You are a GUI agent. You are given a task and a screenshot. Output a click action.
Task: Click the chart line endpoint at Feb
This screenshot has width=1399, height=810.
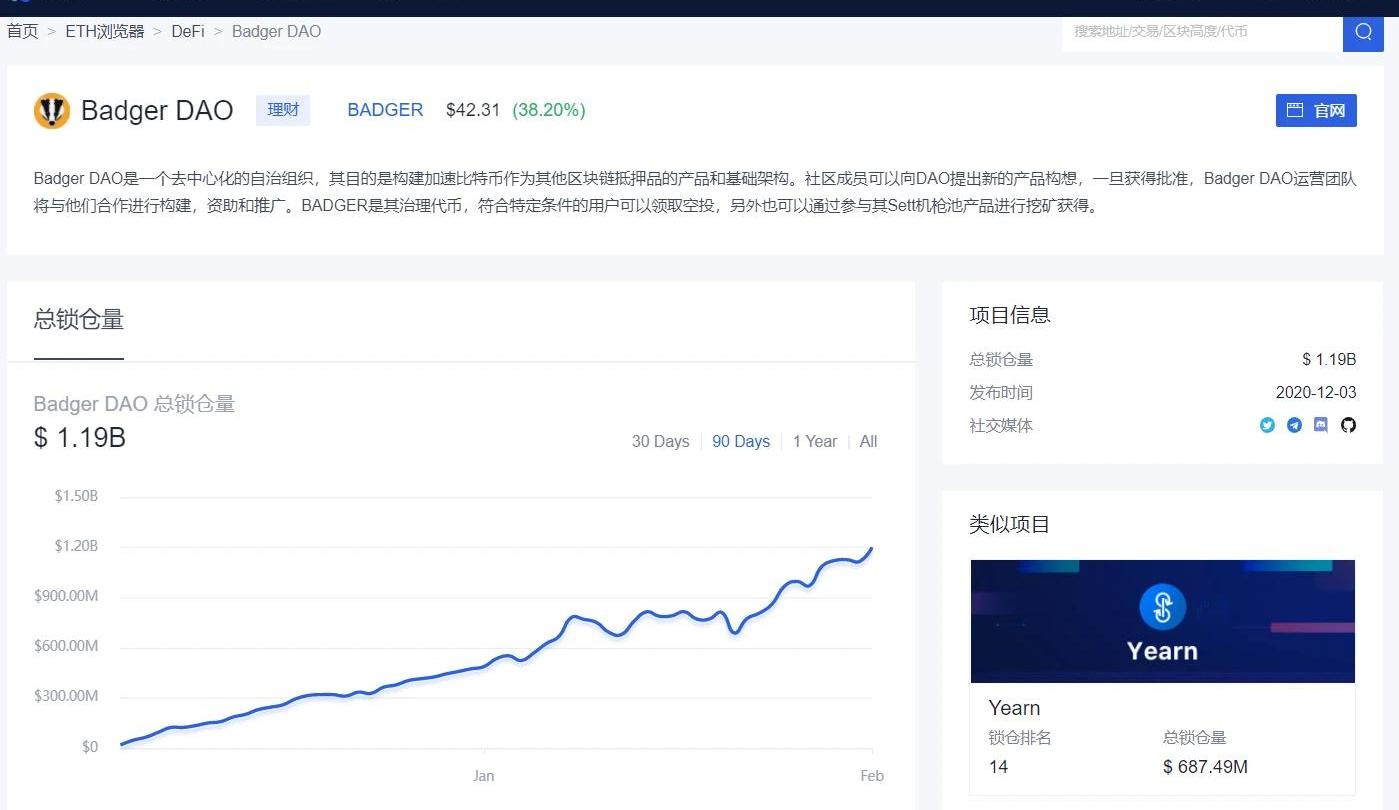click(x=872, y=548)
